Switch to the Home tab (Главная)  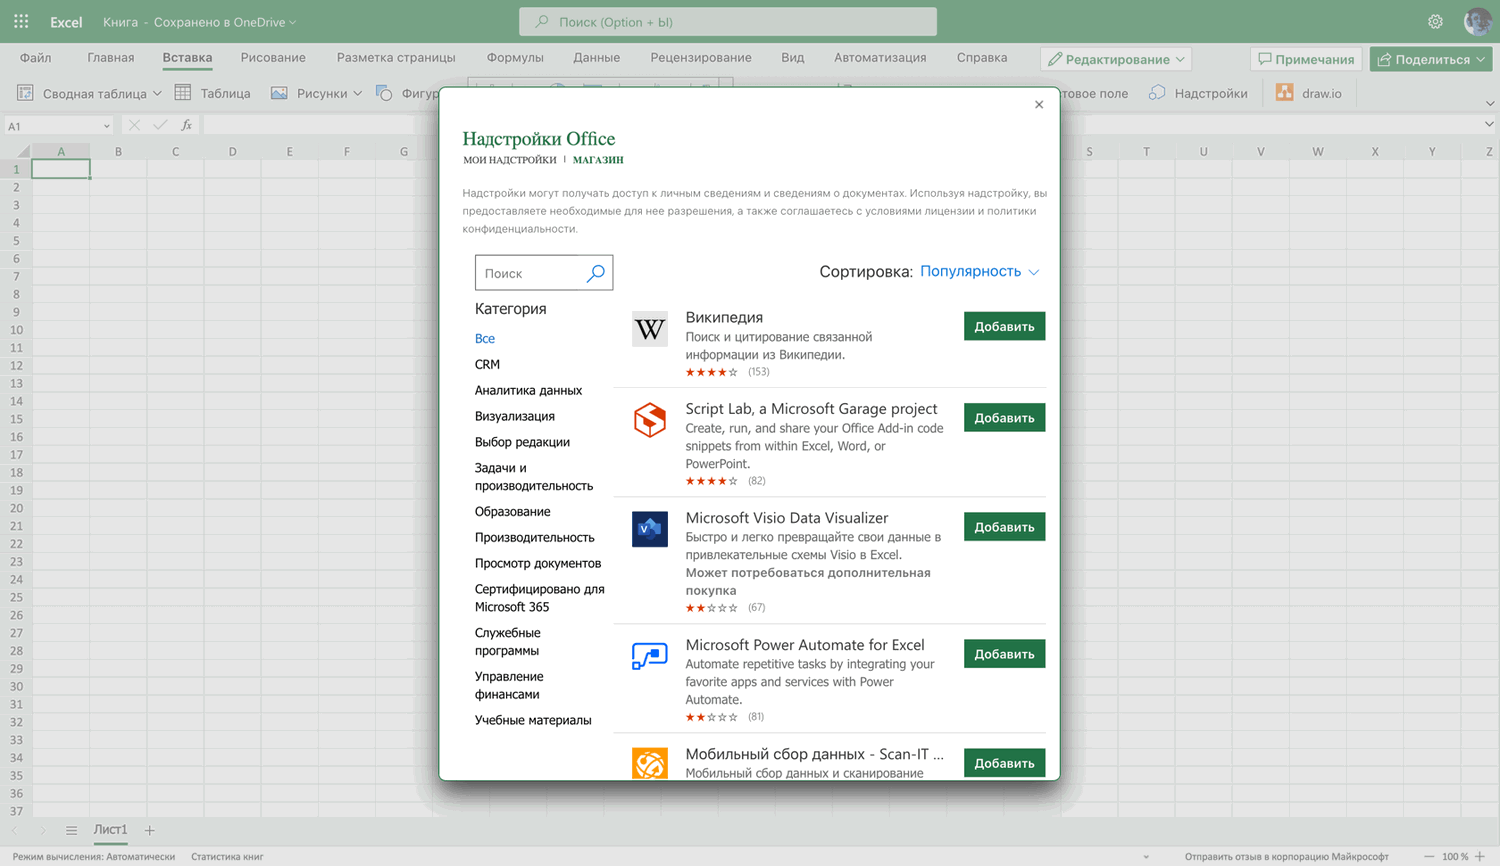(x=110, y=58)
